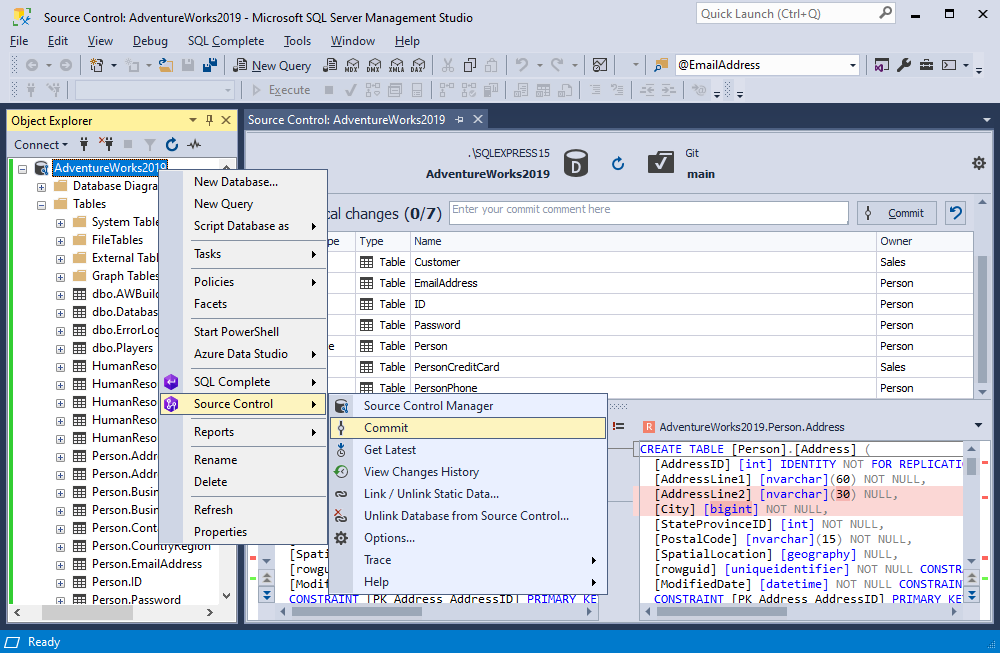
Task: Choose View Changes History menu item
Action: click(x=467, y=472)
